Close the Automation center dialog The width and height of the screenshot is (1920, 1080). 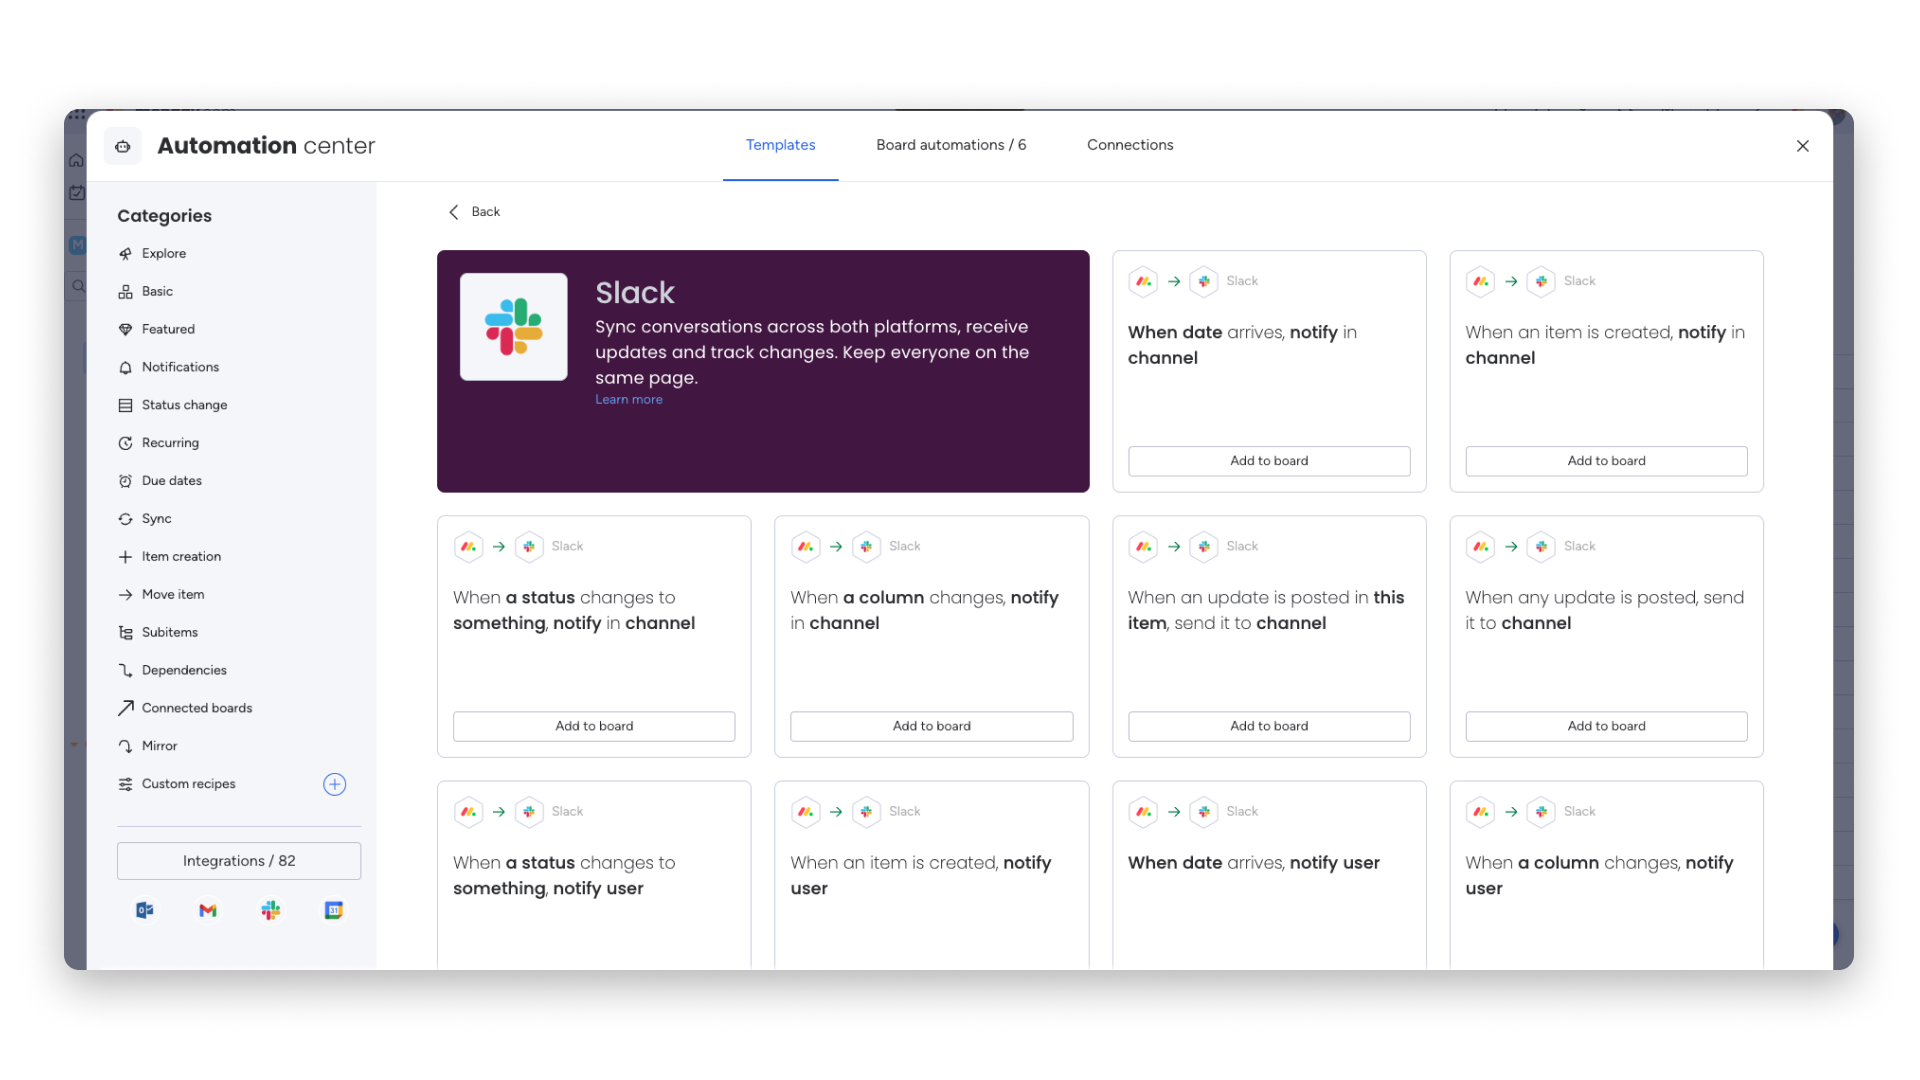(x=1803, y=146)
